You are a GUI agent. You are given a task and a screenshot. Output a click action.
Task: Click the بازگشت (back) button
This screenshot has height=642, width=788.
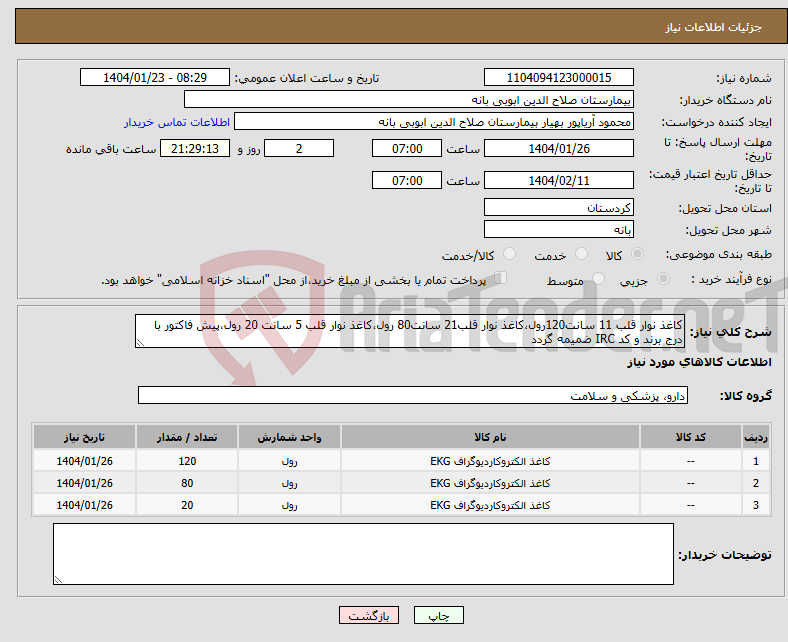click(369, 615)
